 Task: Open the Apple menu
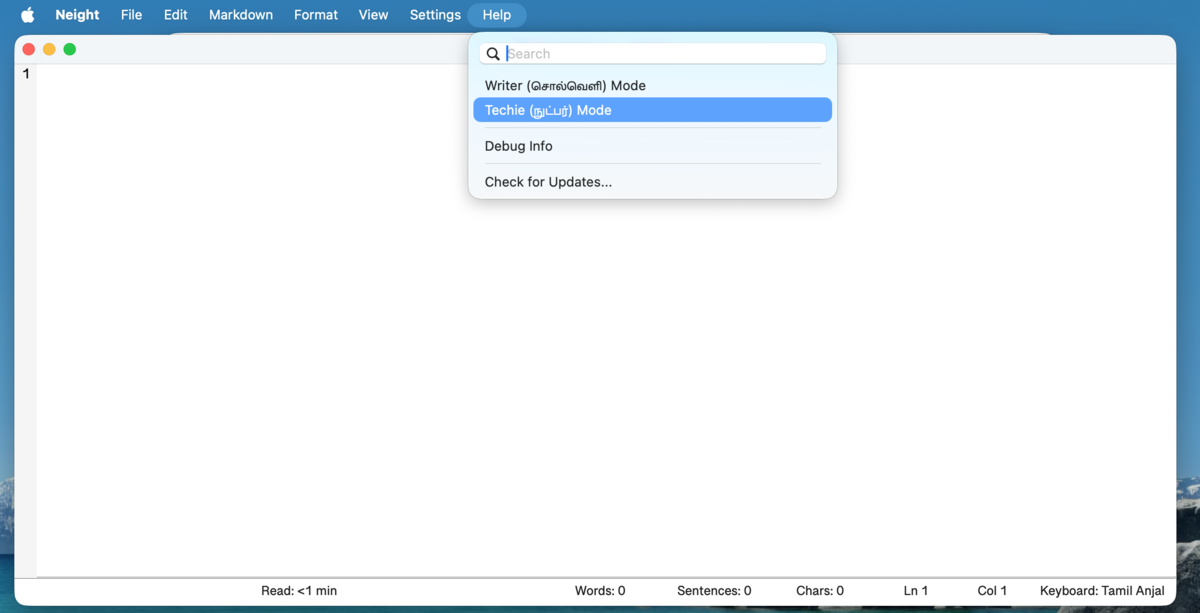tap(28, 15)
